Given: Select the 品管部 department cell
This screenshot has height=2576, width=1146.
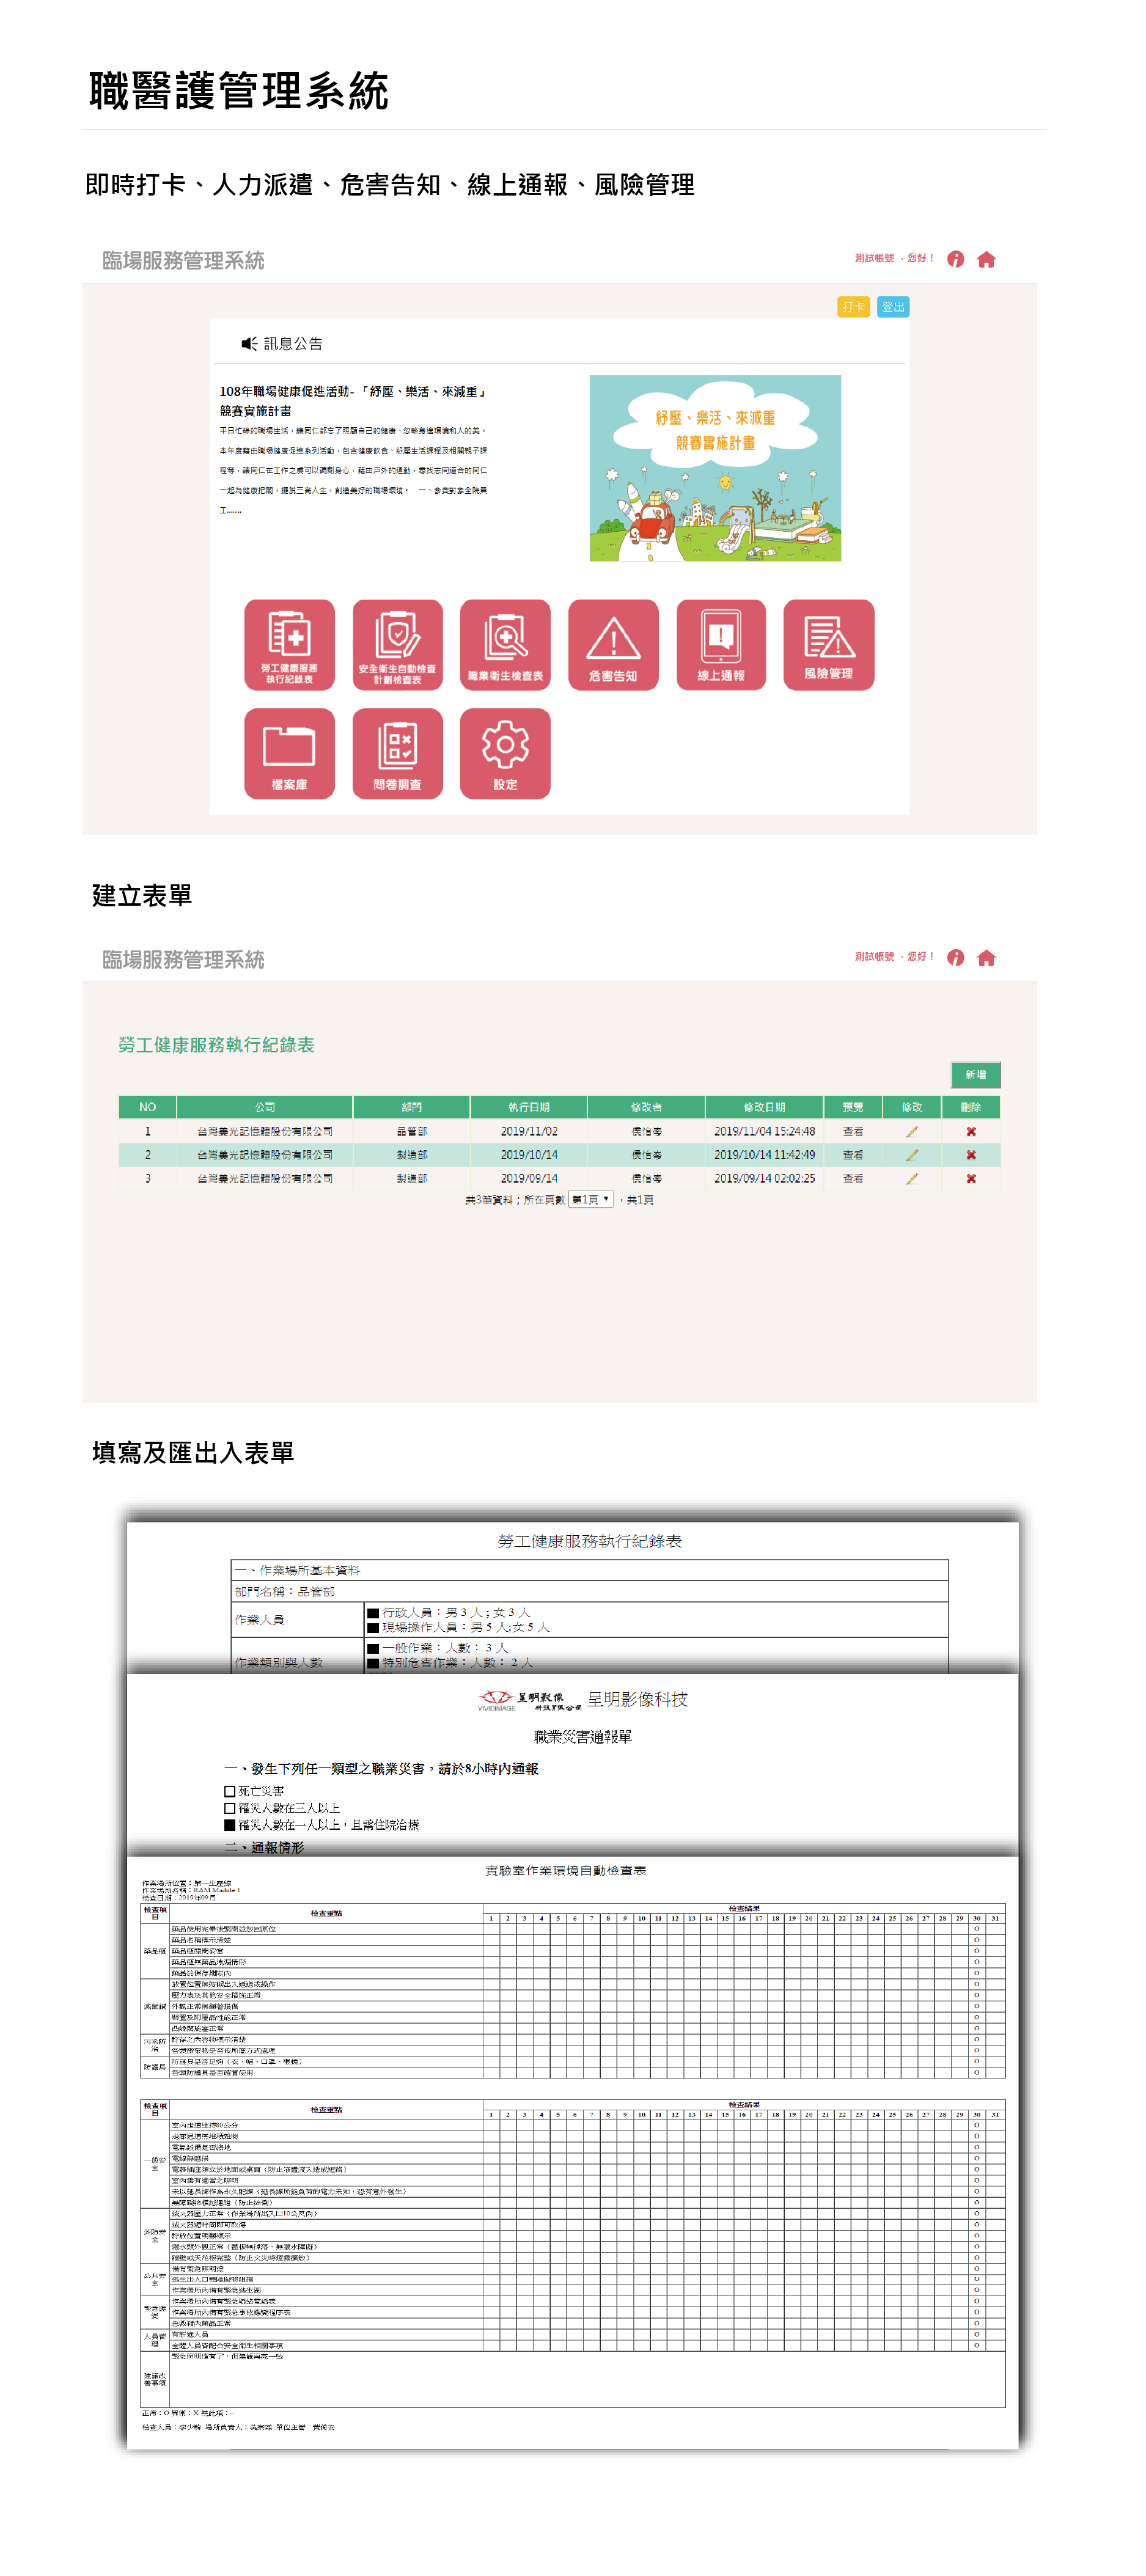Looking at the screenshot, I should click(411, 1132).
